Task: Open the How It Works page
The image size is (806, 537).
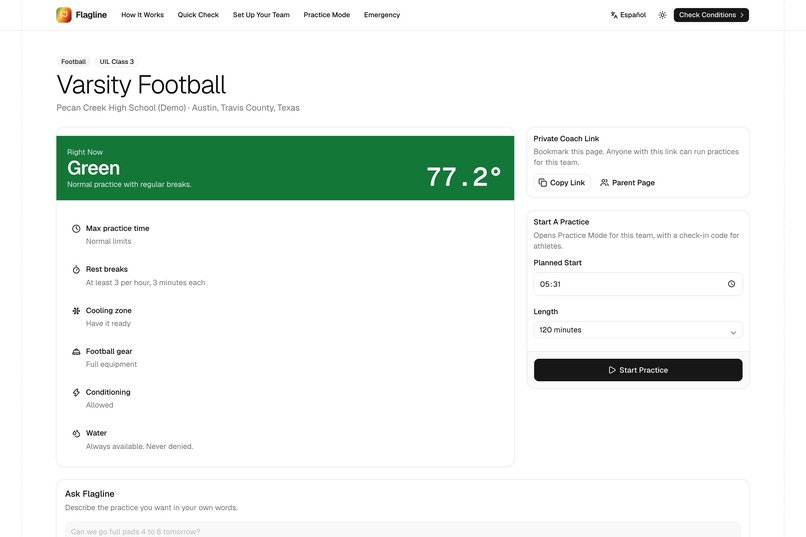Action: pyautogui.click(x=142, y=15)
